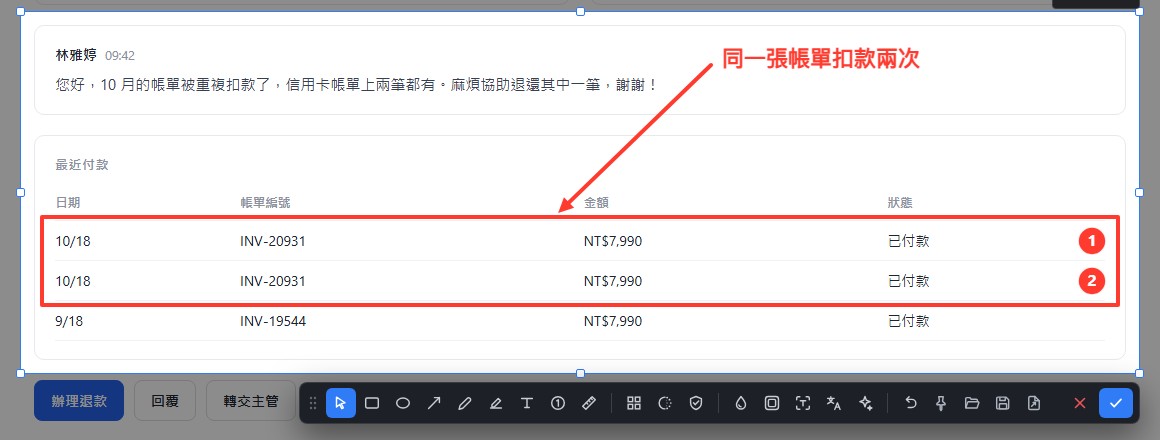Click the 日期 column header
Image resolution: width=1160 pixels, height=440 pixels.
[68, 203]
